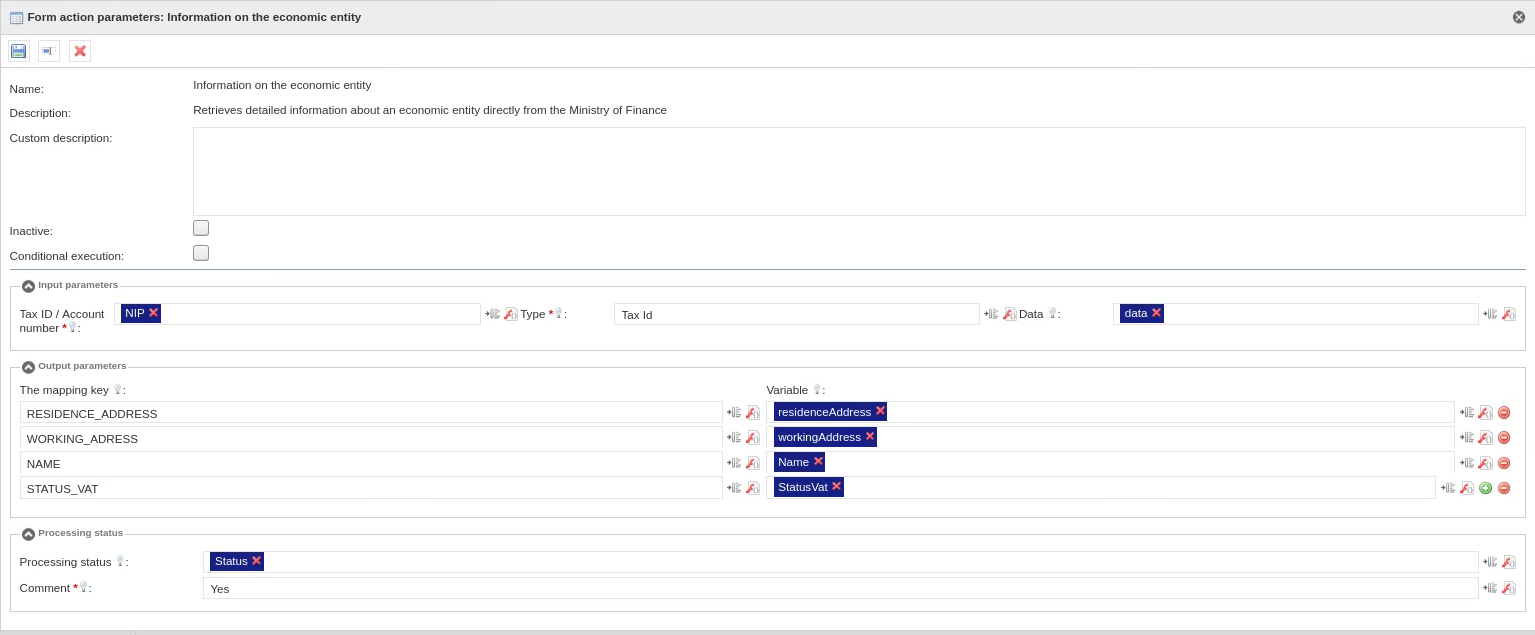This screenshot has width=1535, height=635.
Task: Click the second toolbar icon beside save
Action: tap(48, 51)
